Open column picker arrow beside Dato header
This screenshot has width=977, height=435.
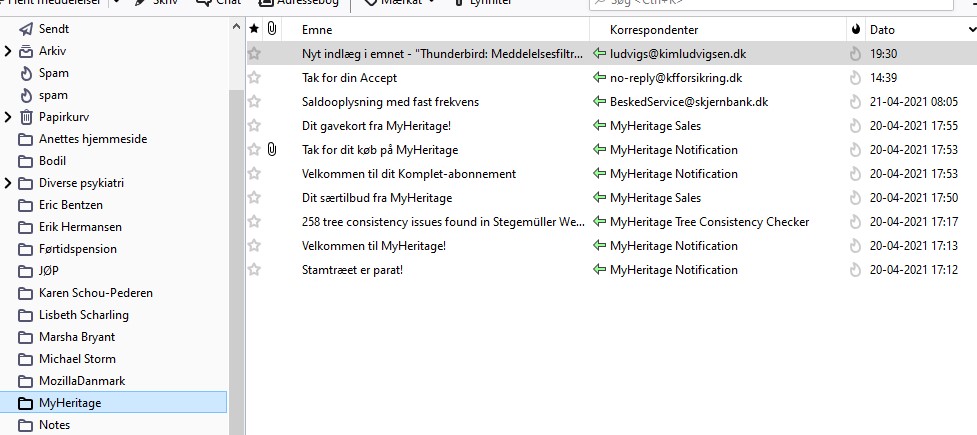(971, 29)
